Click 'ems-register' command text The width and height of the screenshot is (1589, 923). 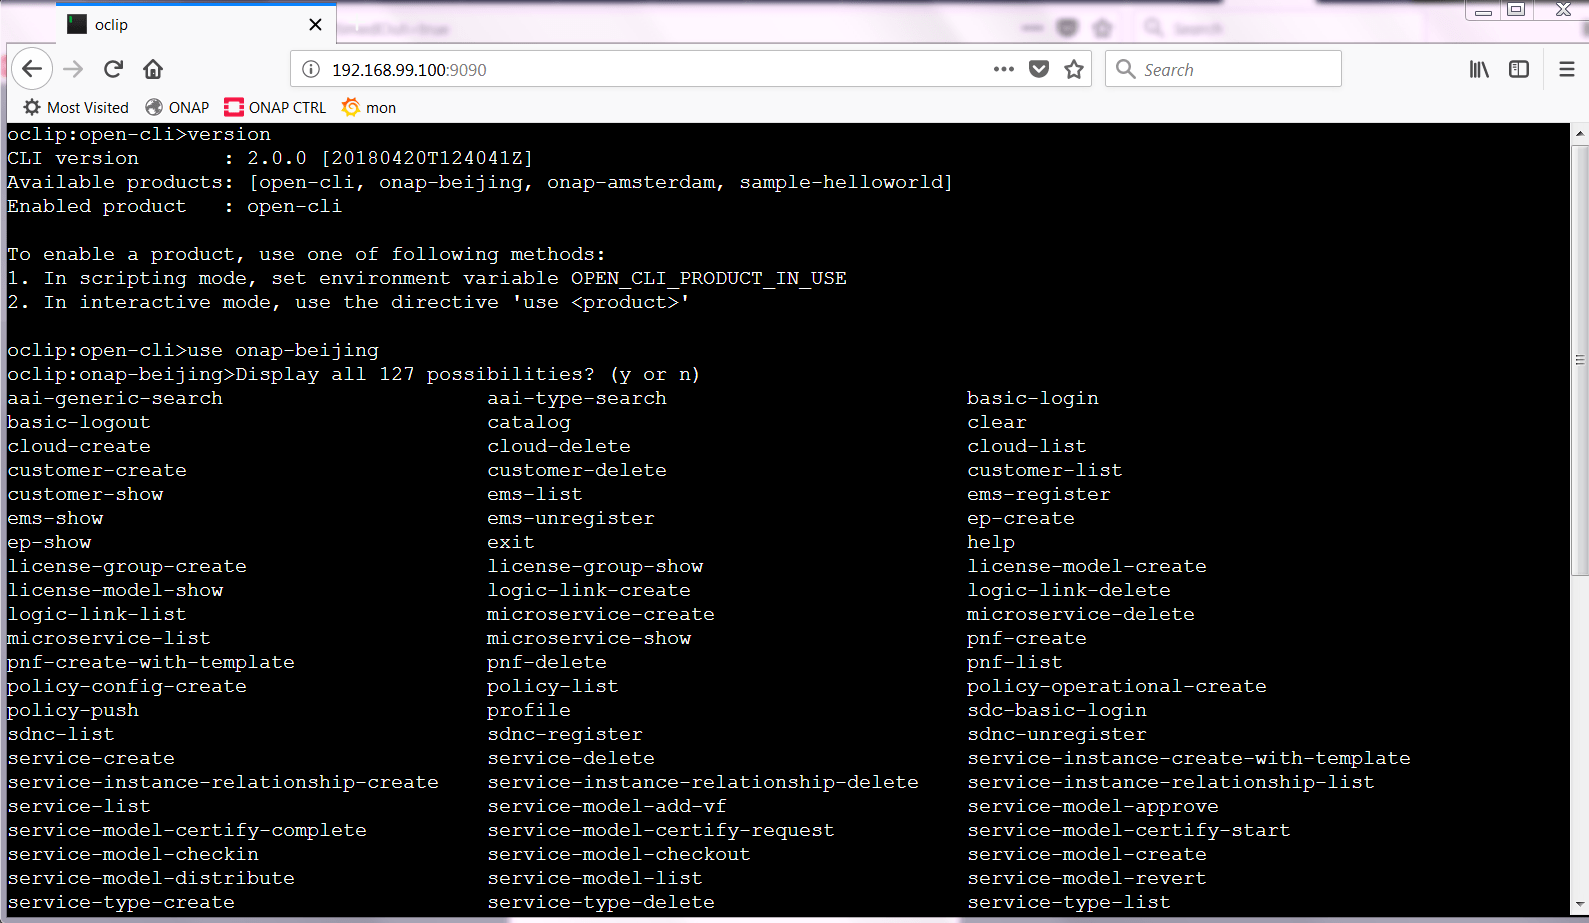[1039, 494]
